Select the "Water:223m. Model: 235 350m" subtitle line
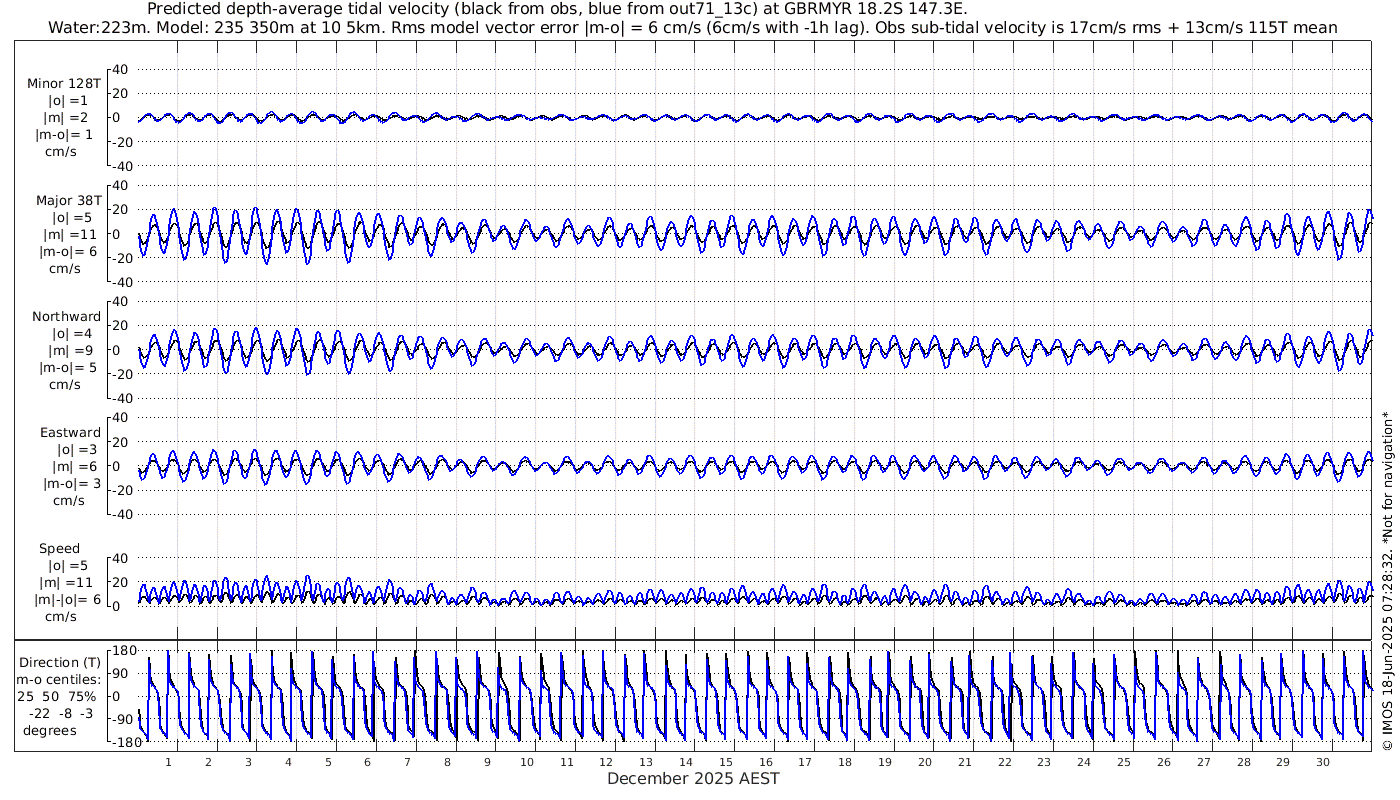This screenshot has width=1400, height=800. (x=693, y=27)
